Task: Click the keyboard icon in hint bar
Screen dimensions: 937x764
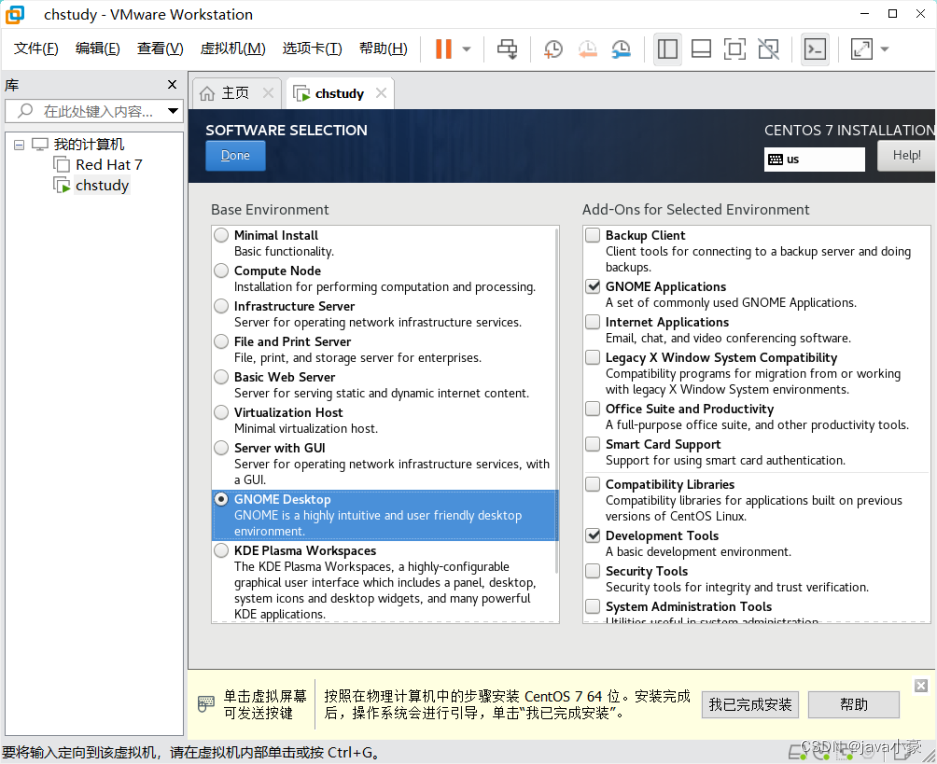Action: click(206, 704)
